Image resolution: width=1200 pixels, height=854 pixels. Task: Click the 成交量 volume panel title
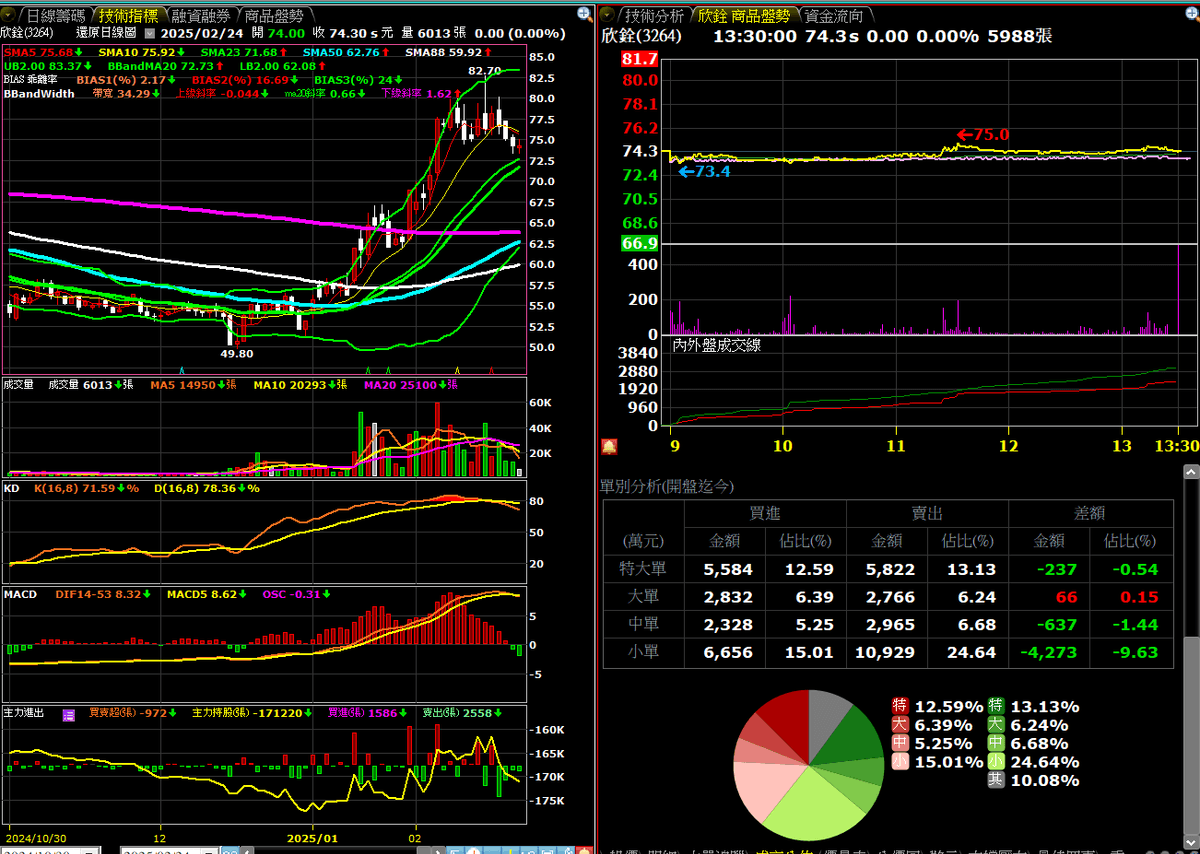click(19, 384)
